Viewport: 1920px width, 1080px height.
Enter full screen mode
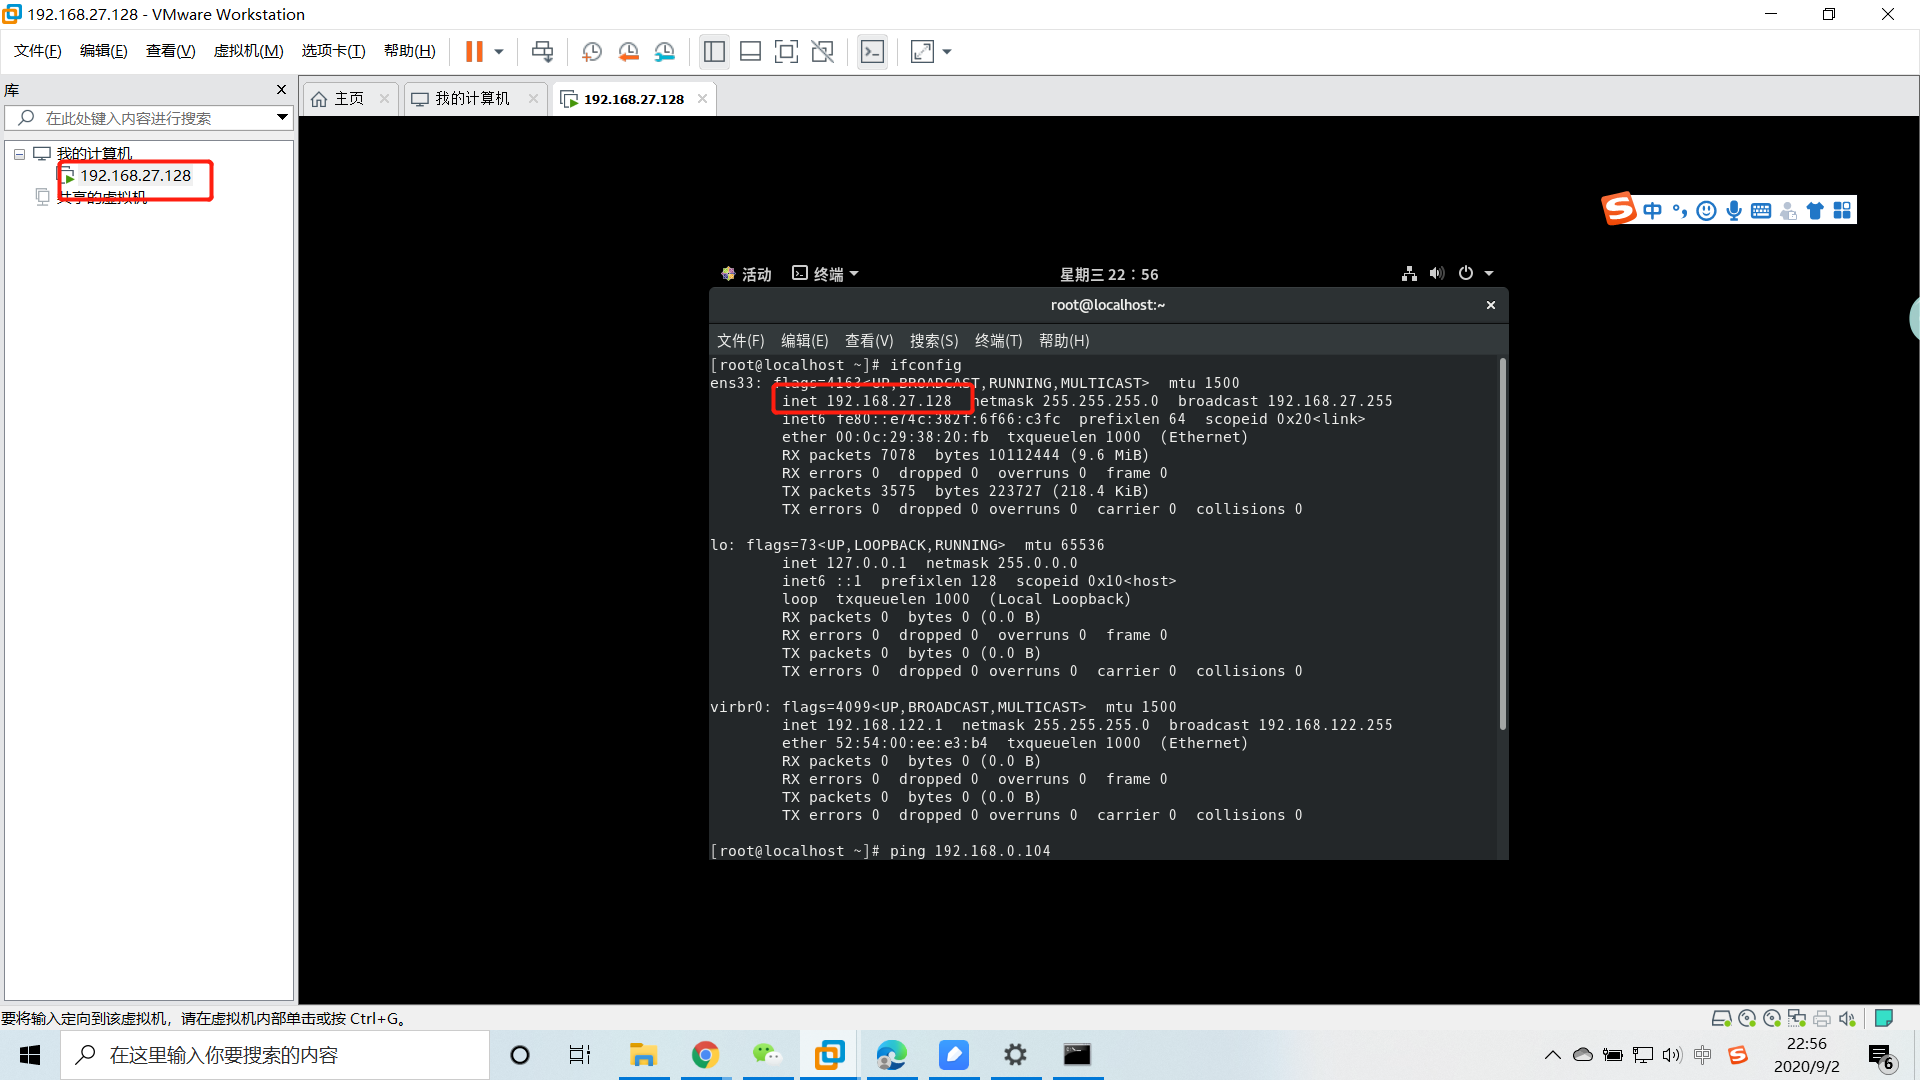(786, 51)
